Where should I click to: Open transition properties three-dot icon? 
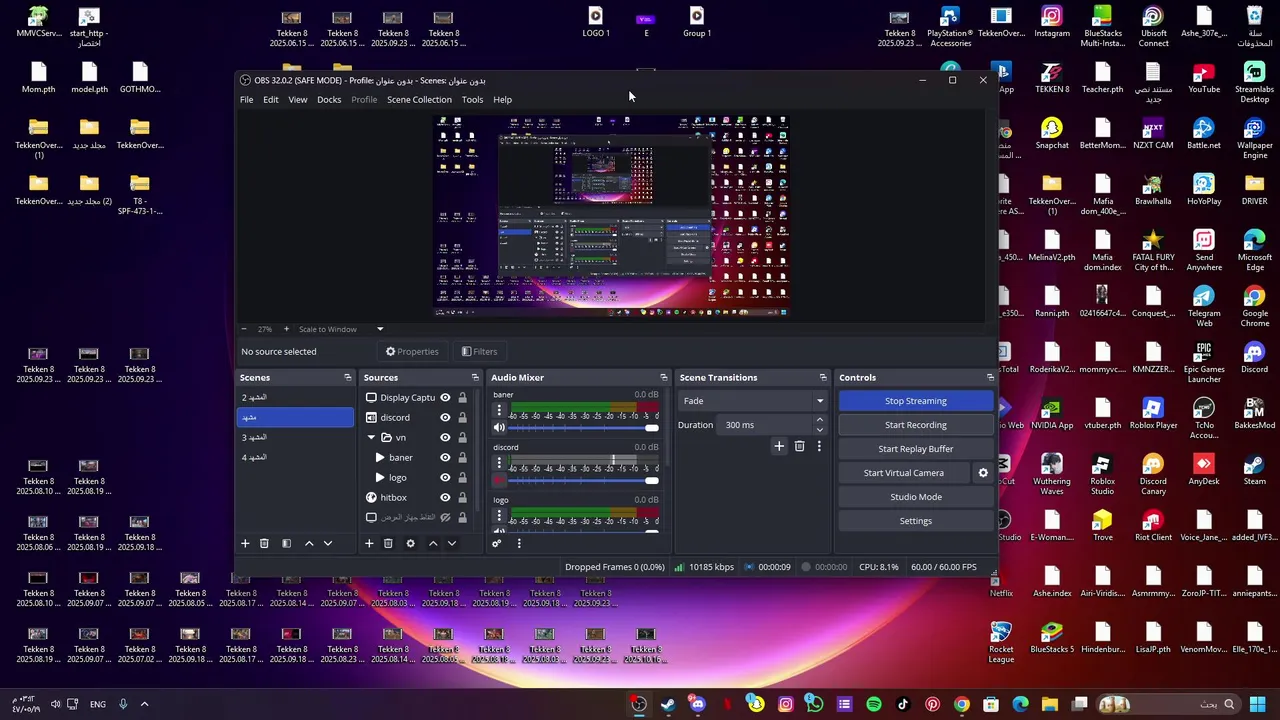819,446
